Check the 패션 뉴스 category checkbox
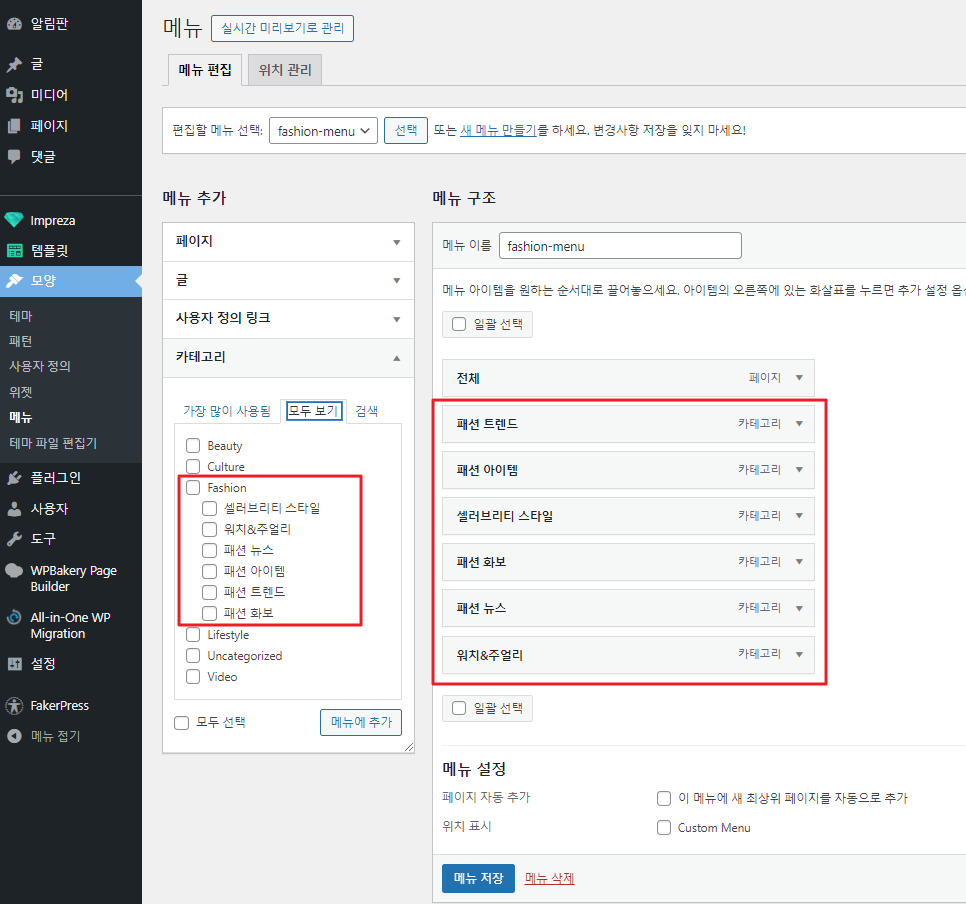Viewport: 966px width, 904px height. click(209, 550)
